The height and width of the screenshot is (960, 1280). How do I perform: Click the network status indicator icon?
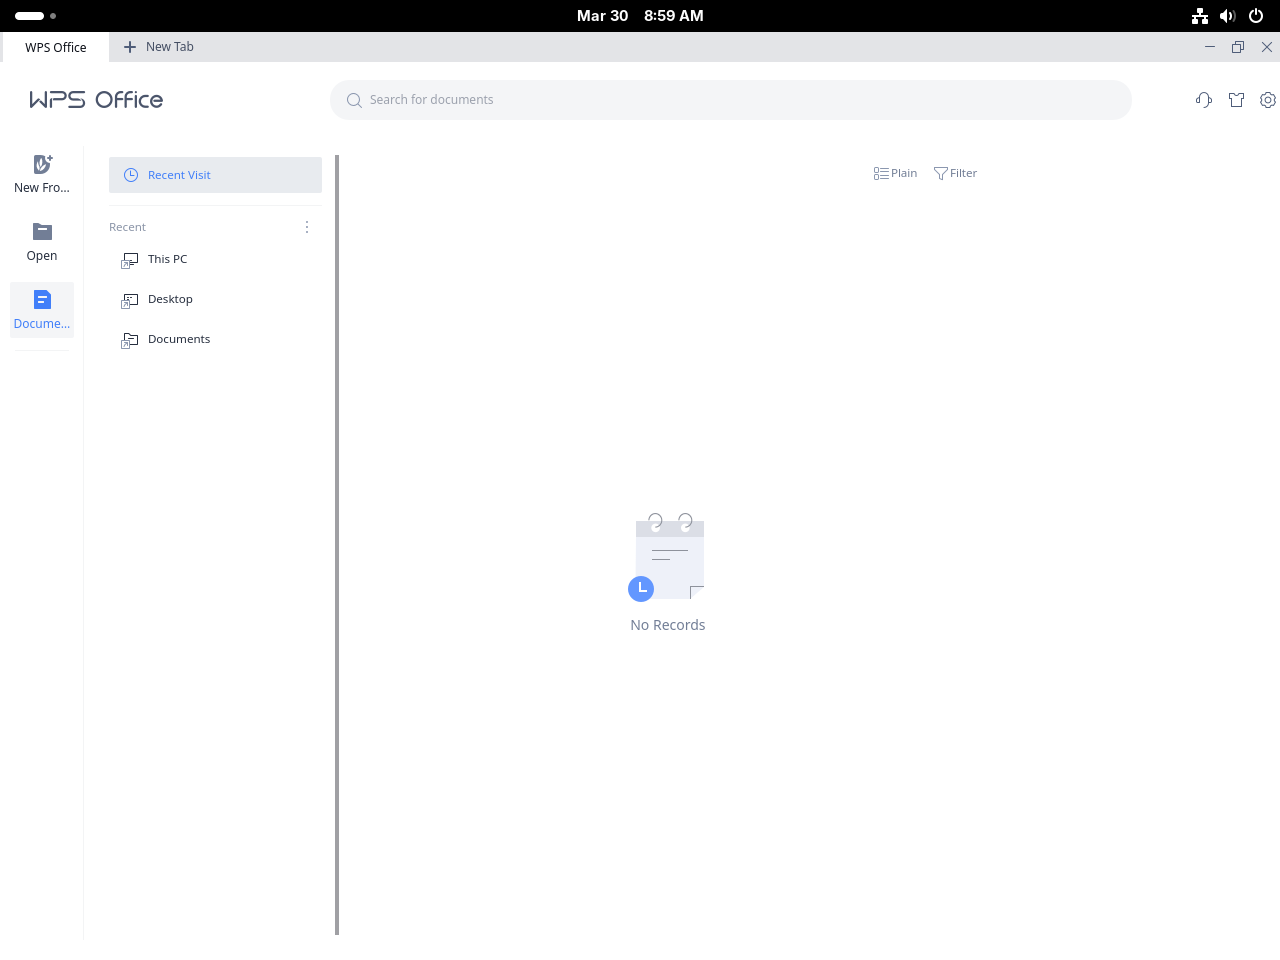pos(1199,15)
